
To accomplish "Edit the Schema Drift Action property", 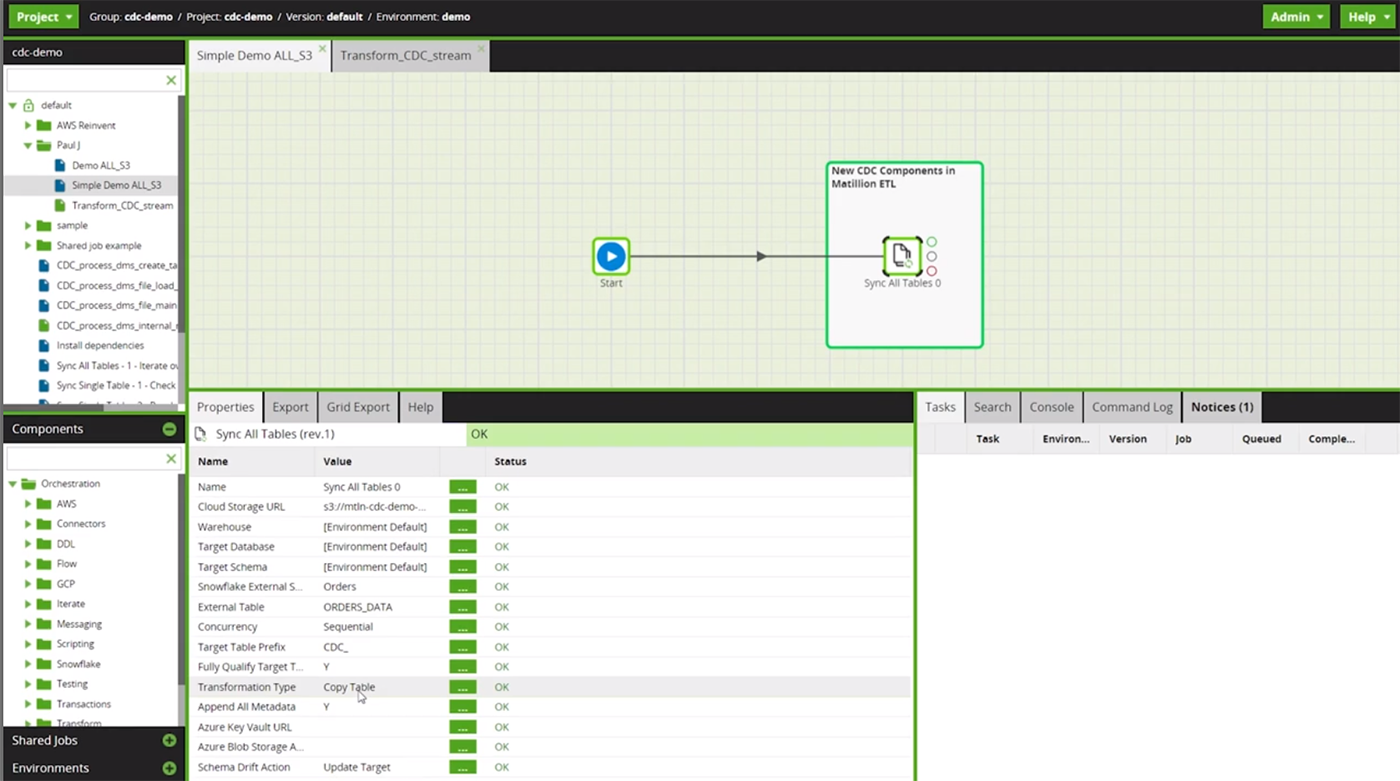I will (x=462, y=767).
